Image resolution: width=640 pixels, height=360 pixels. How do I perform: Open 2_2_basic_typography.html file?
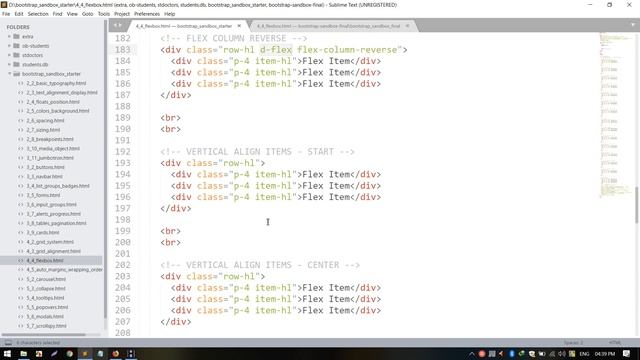pyautogui.click(x=56, y=83)
